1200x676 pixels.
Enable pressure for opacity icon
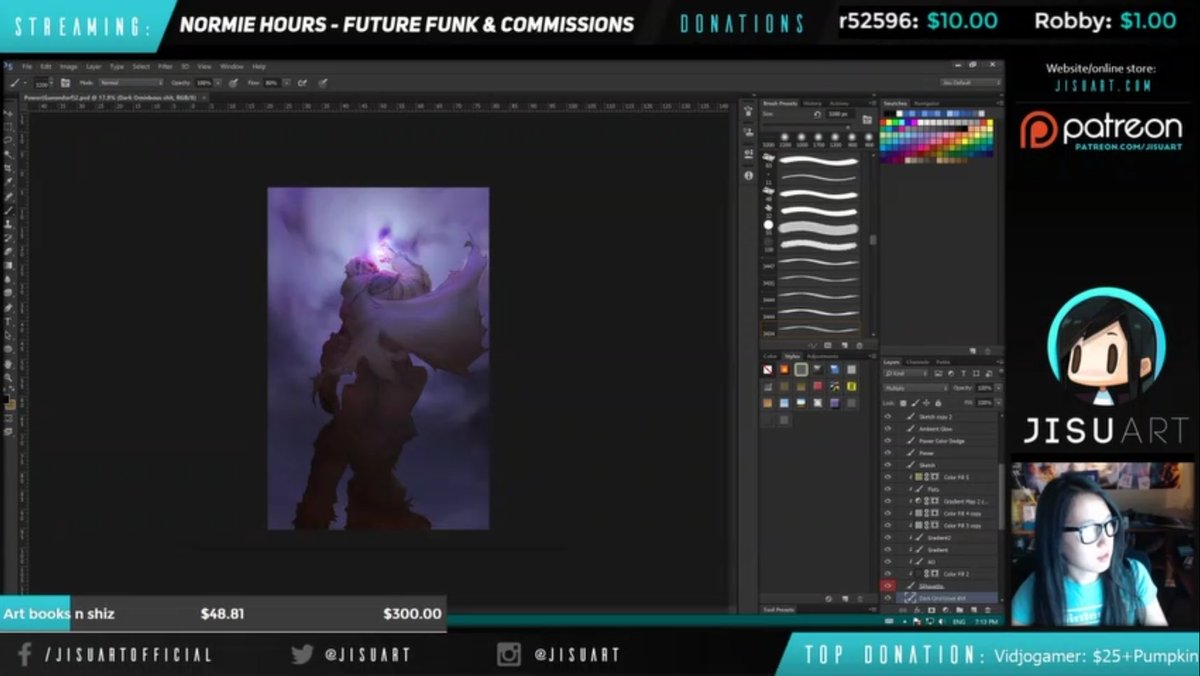pos(233,83)
